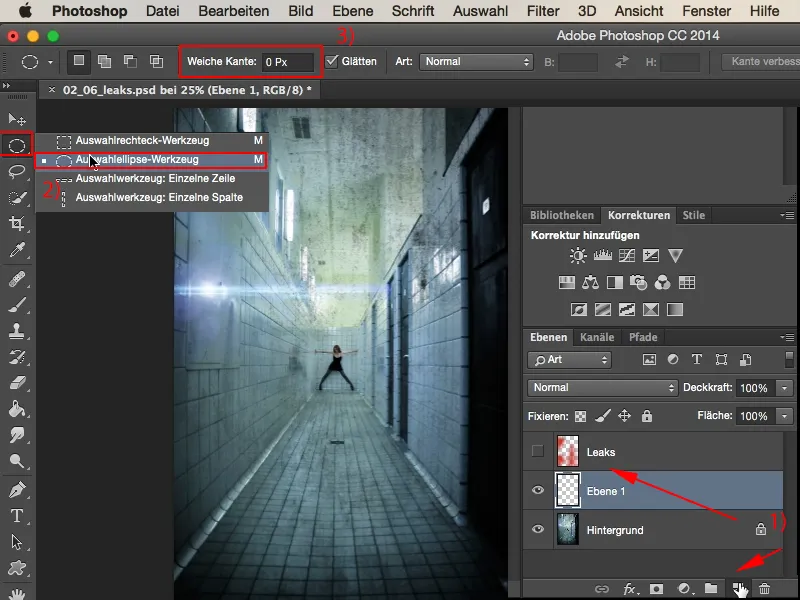Select the Paint Bucket tool
Image resolution: width=800 pixels, height=600 pixels.
17,409
